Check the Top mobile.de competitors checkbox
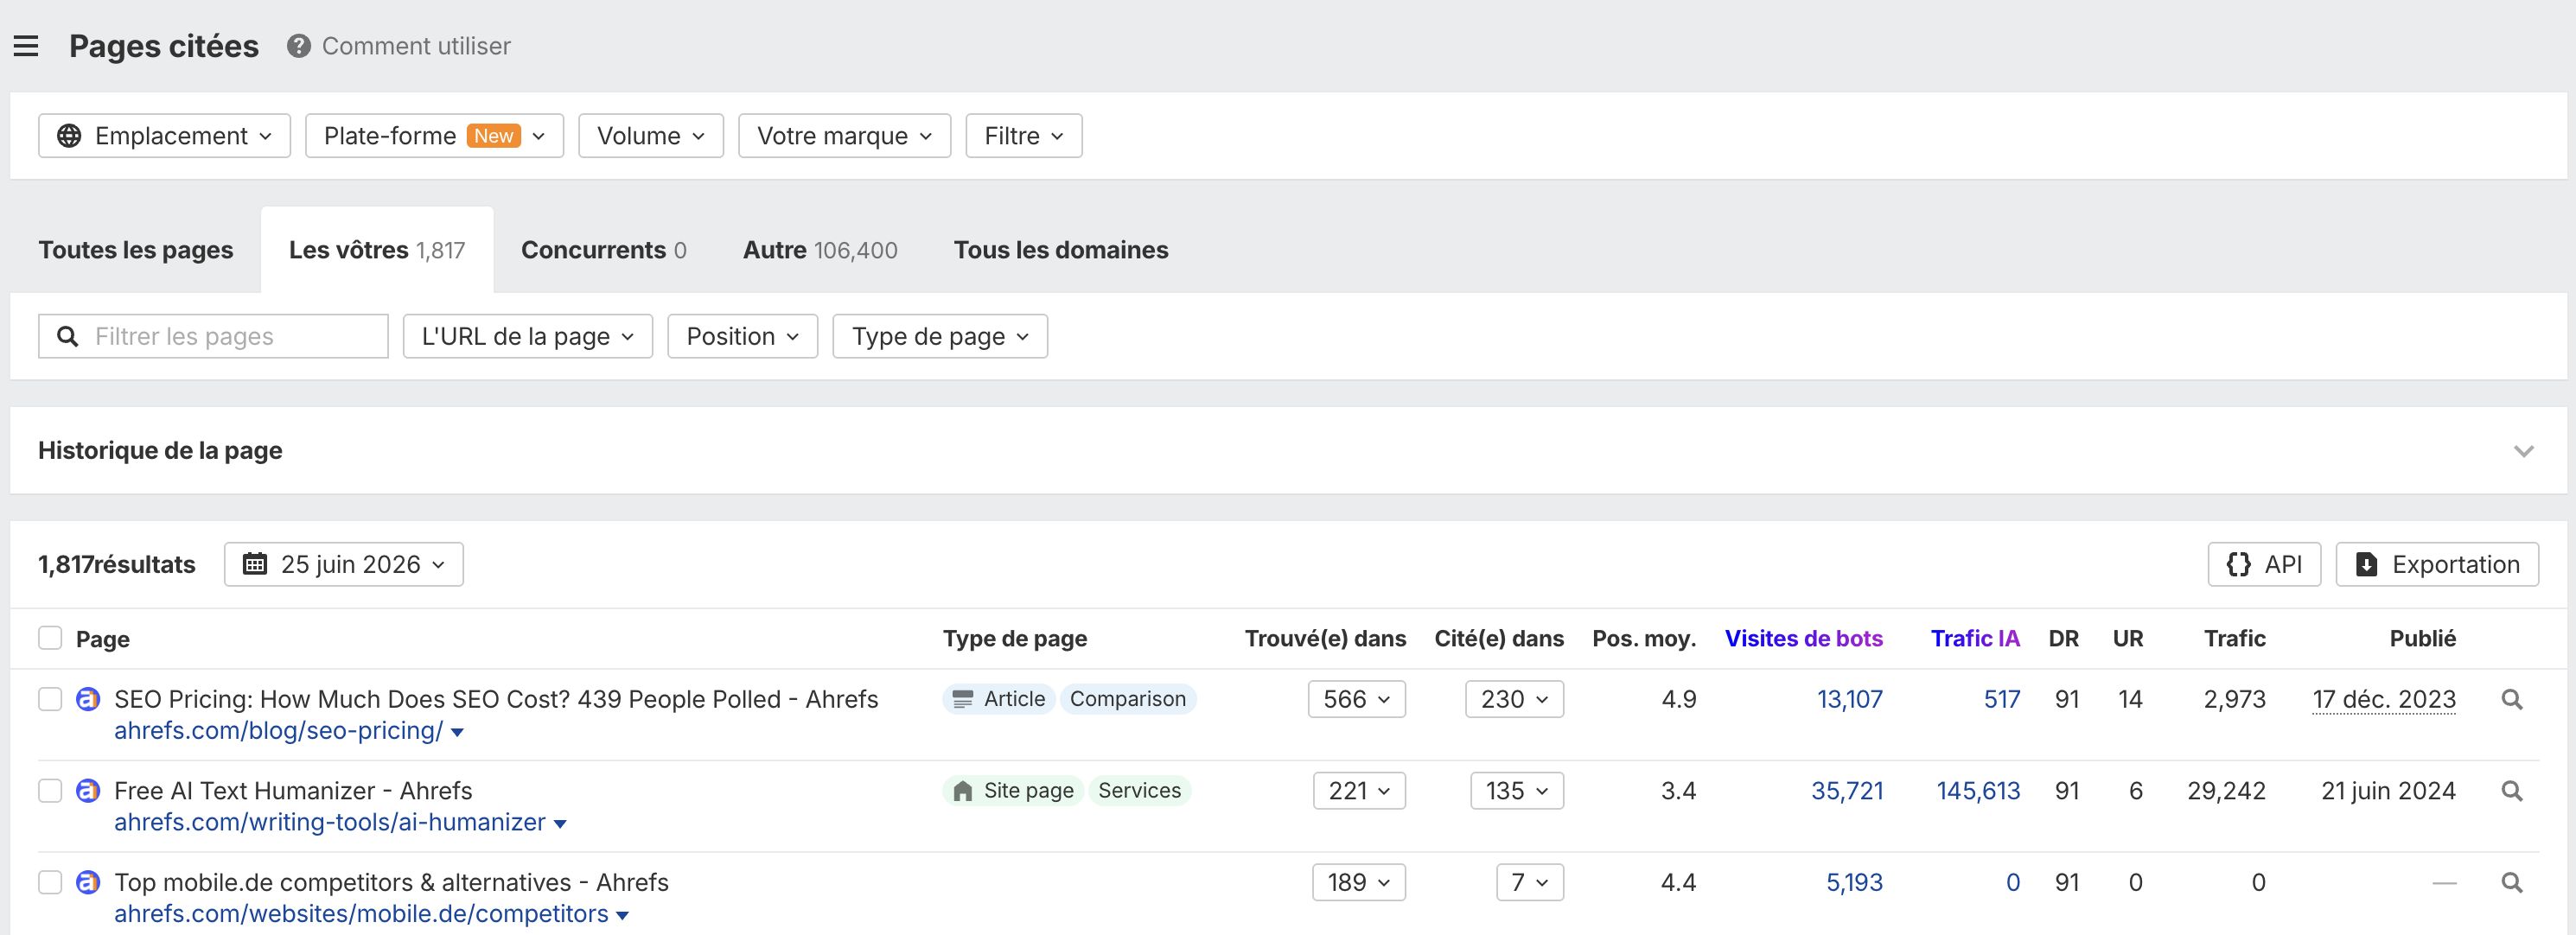This screenshot has height=935, width=2576. pyautogui.click(x=50, y=883)
